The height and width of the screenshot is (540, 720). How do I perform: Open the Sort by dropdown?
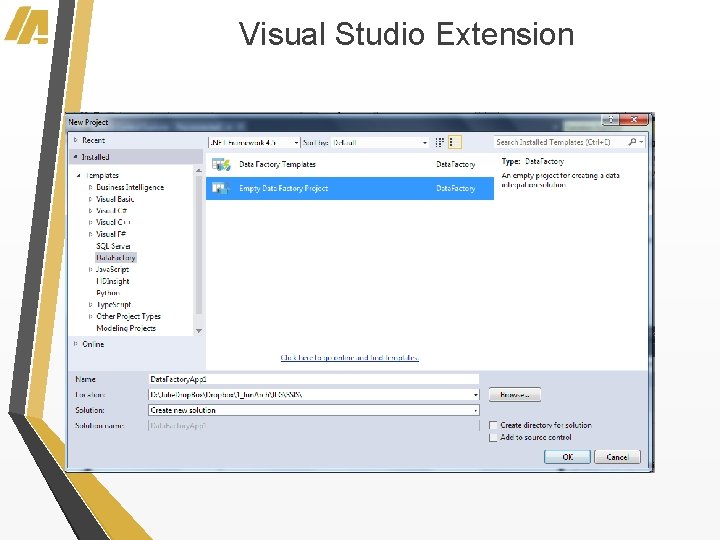[381, 143]
